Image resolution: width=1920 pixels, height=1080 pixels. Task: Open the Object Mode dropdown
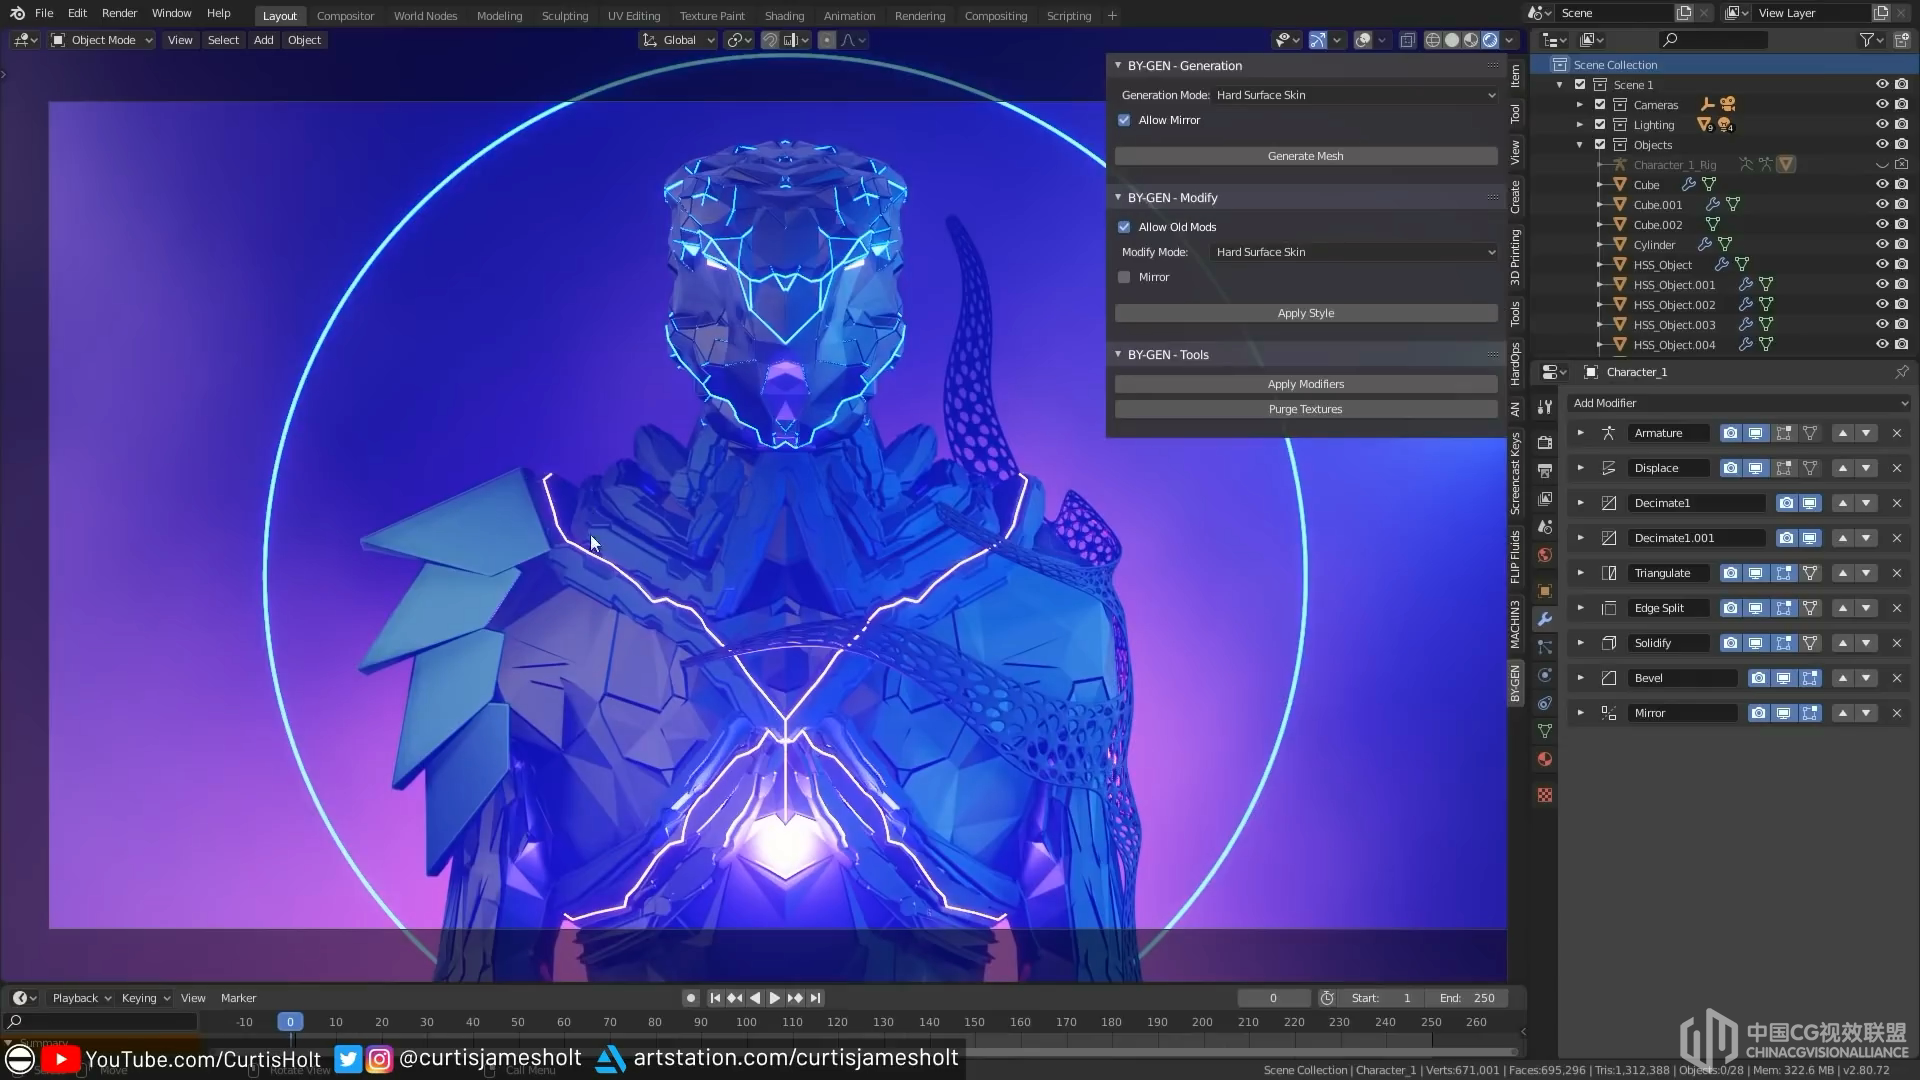(x=102, y=40)
